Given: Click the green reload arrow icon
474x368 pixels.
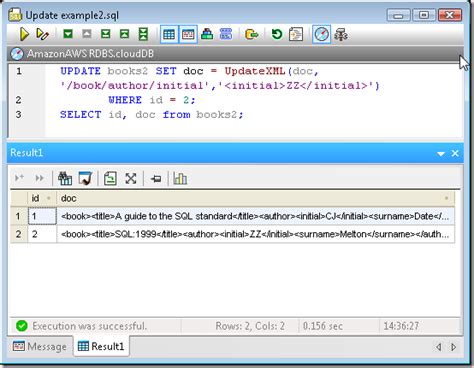Looking at the screenshot, I should click(277, 34).
